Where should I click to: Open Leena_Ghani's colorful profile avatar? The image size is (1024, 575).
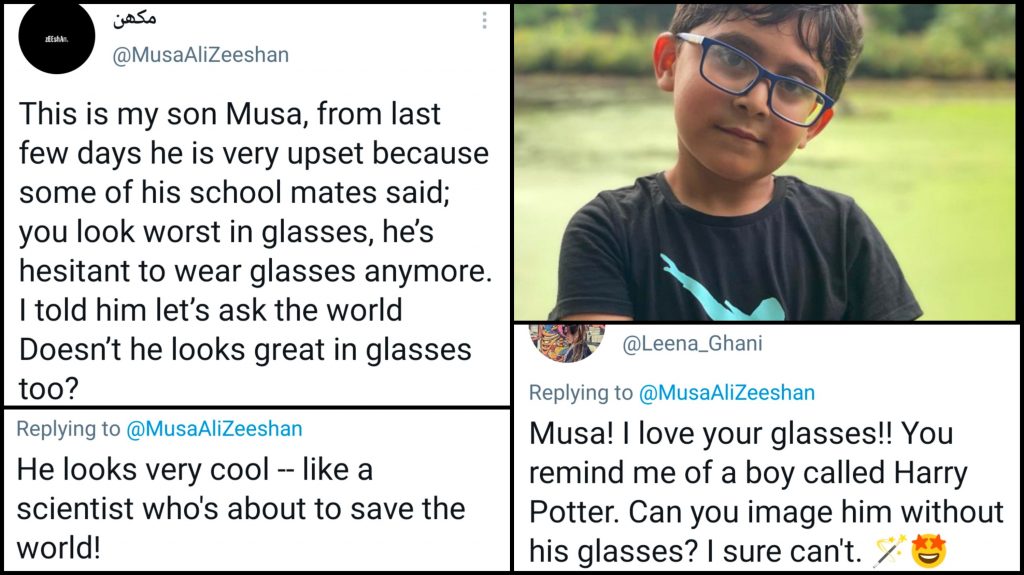[x=566, y=342]
